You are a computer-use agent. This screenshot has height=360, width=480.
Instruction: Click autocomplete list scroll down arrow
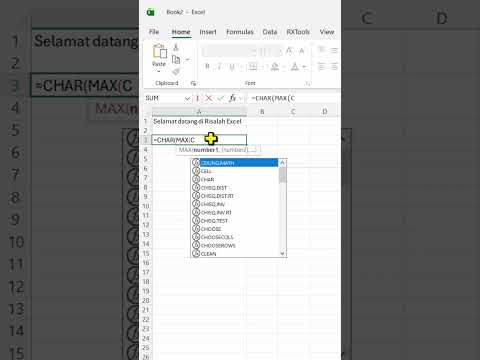coord(282,253)
